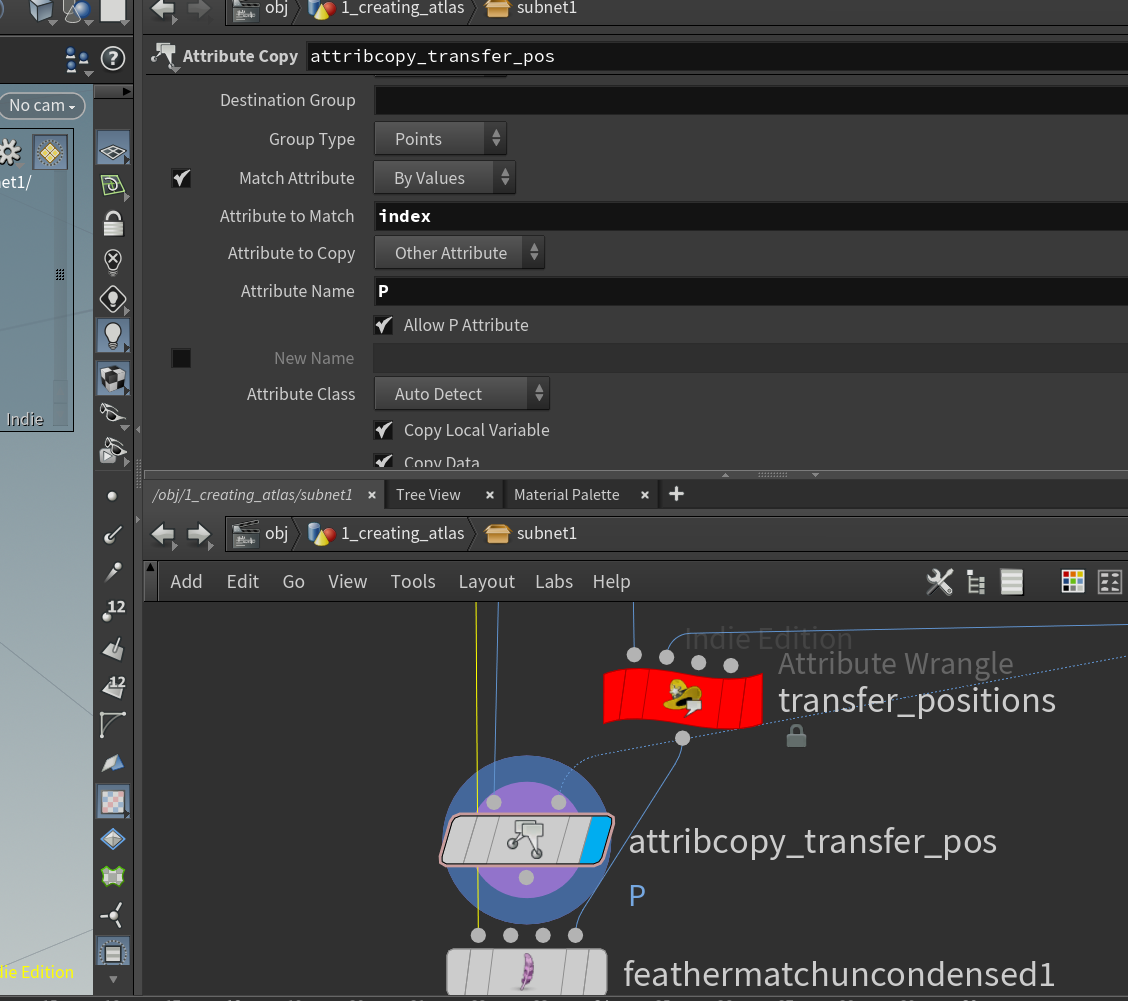Open the Attribute to Copy dropdown
This screenshot has height=1001, width=1128.
click(459, 252)
